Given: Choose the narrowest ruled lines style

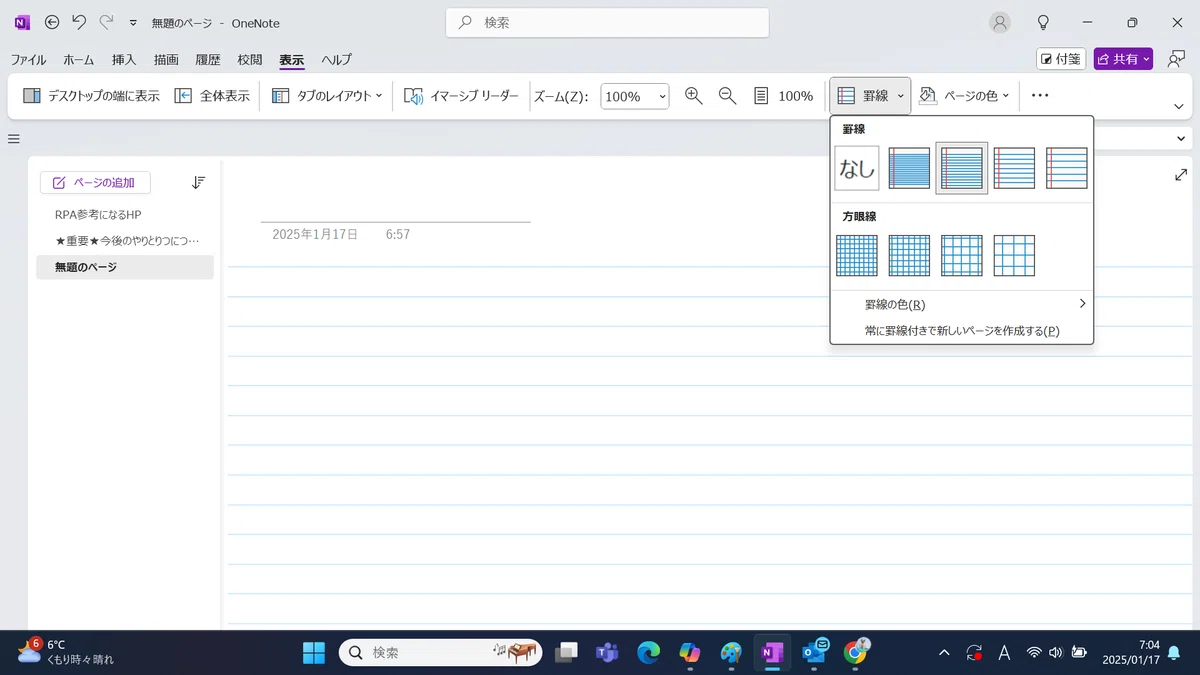Looking at the screenshot, I should [909, 168].
